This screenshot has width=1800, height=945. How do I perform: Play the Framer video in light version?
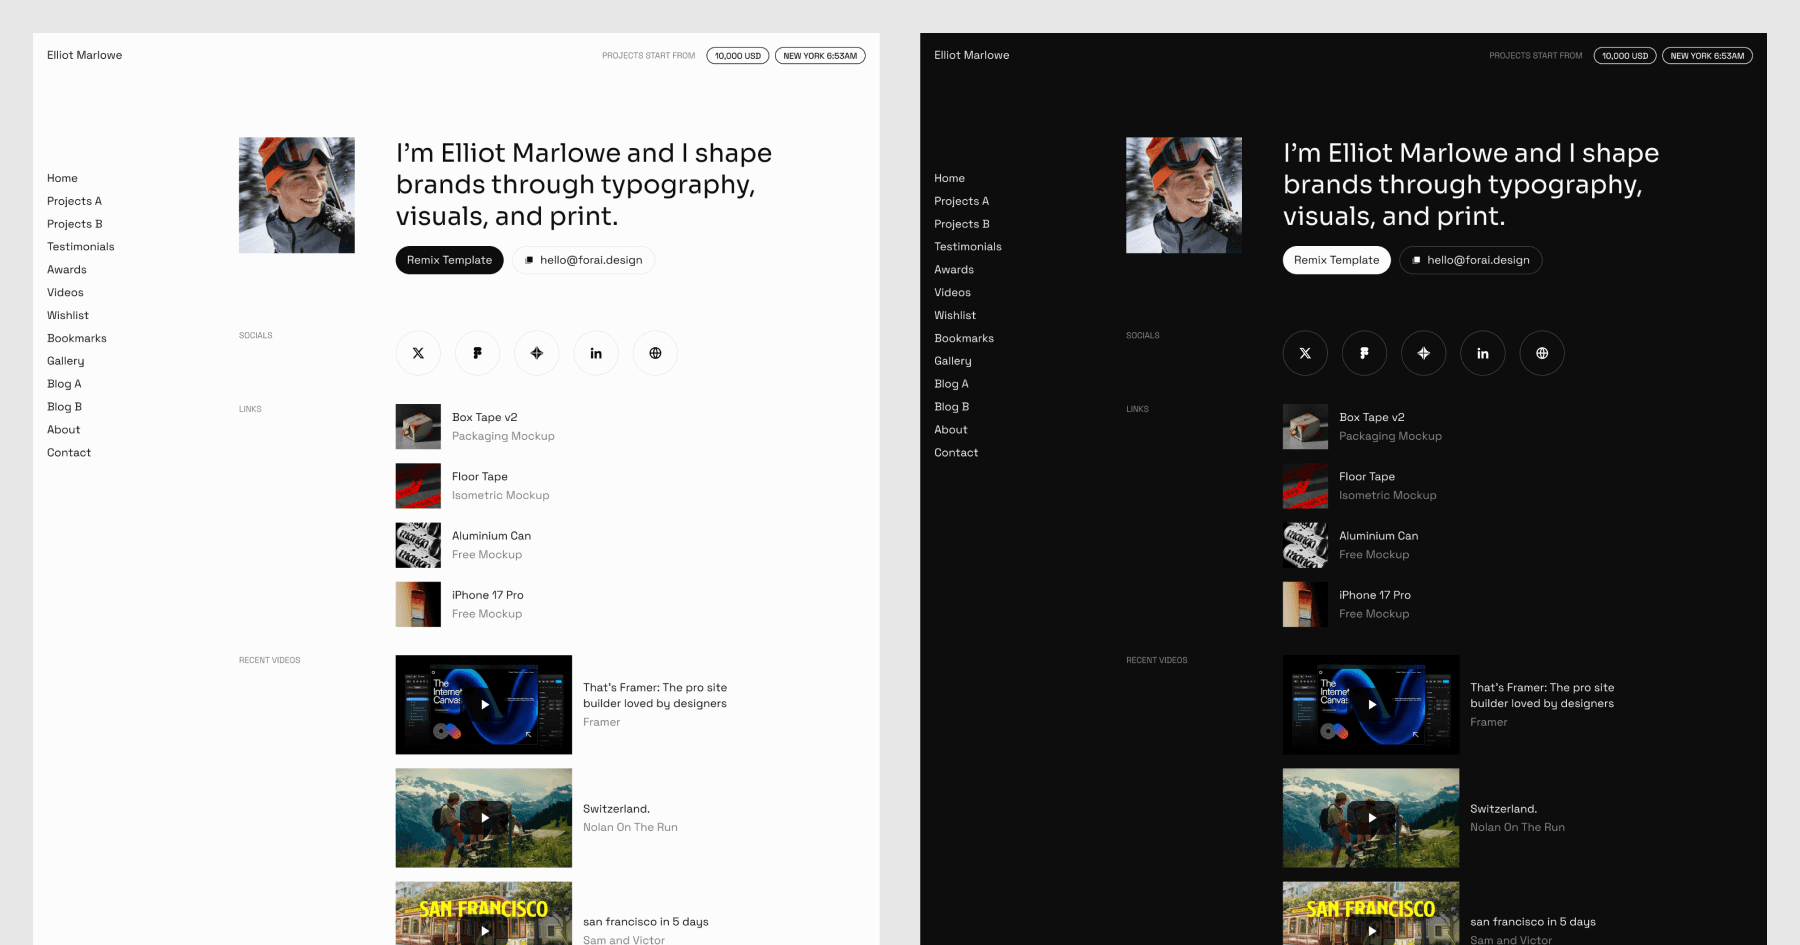(x=484, y=704)
